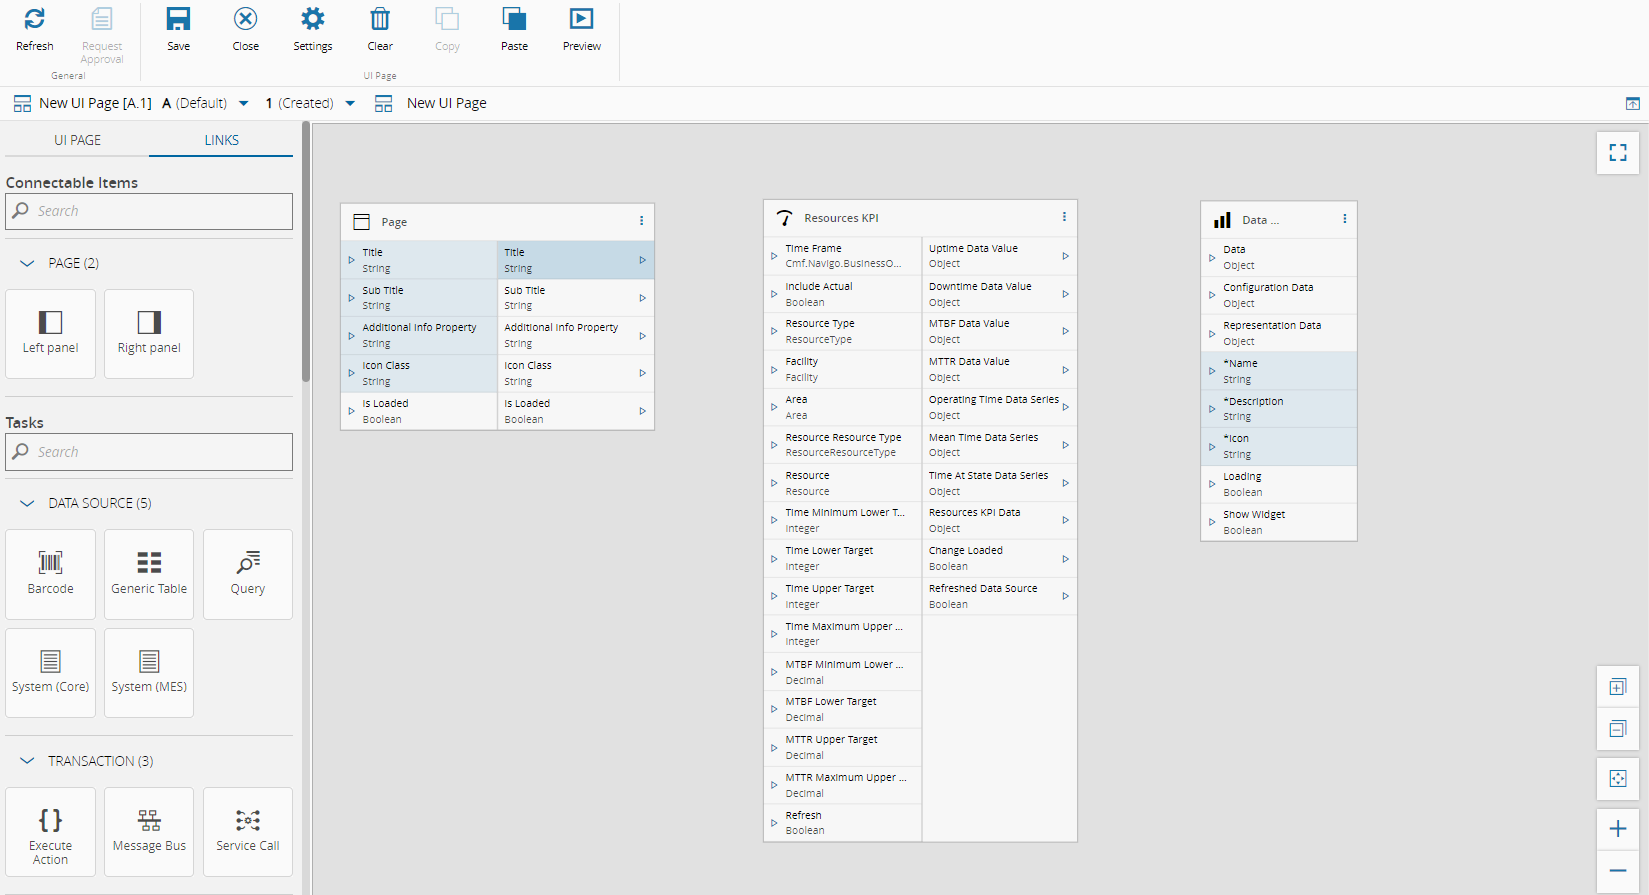
Task: Click the Connectable Items search field
Action: [x=150, y=211]
